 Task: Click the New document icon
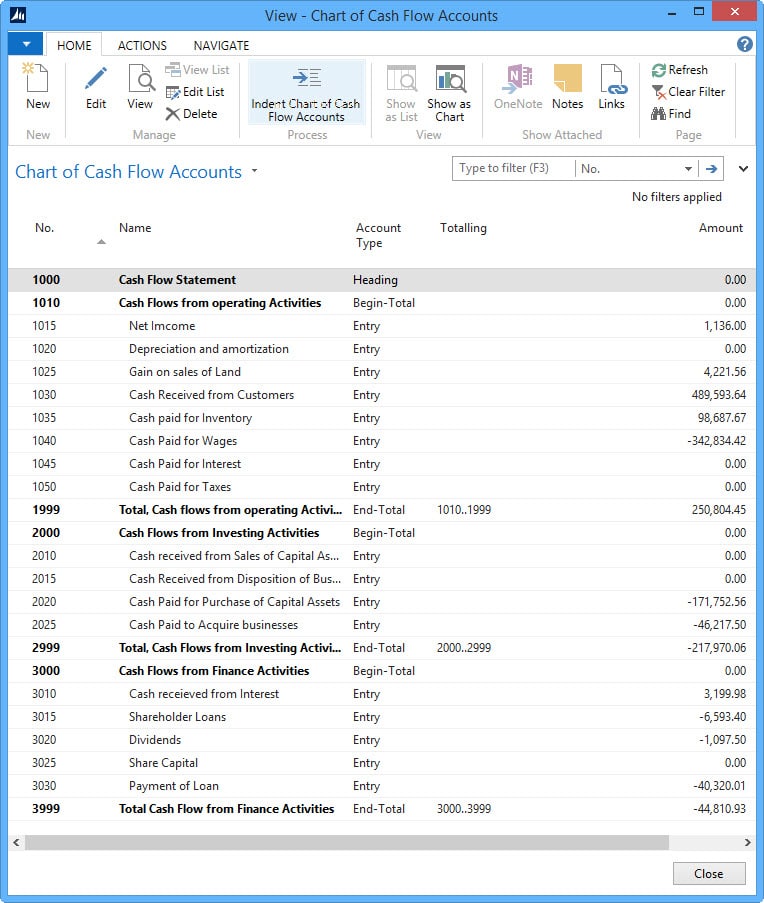click(37, 77)
